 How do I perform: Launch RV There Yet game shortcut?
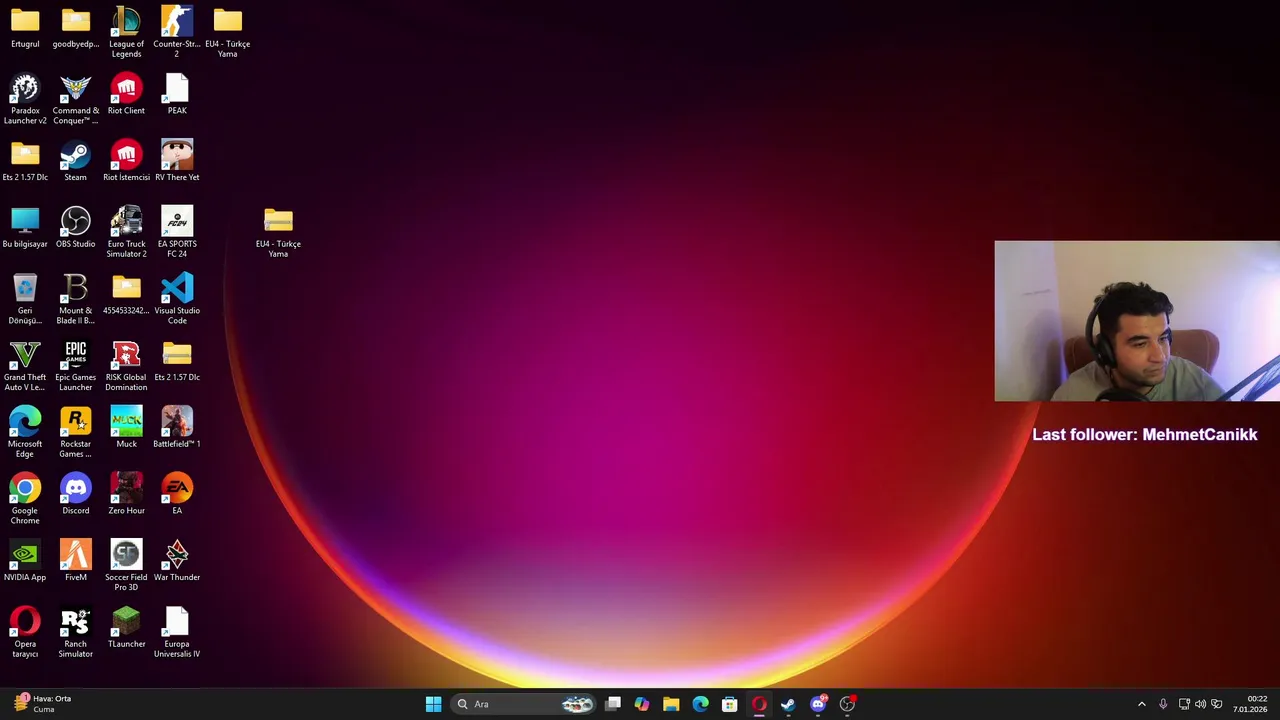(177, 162)
